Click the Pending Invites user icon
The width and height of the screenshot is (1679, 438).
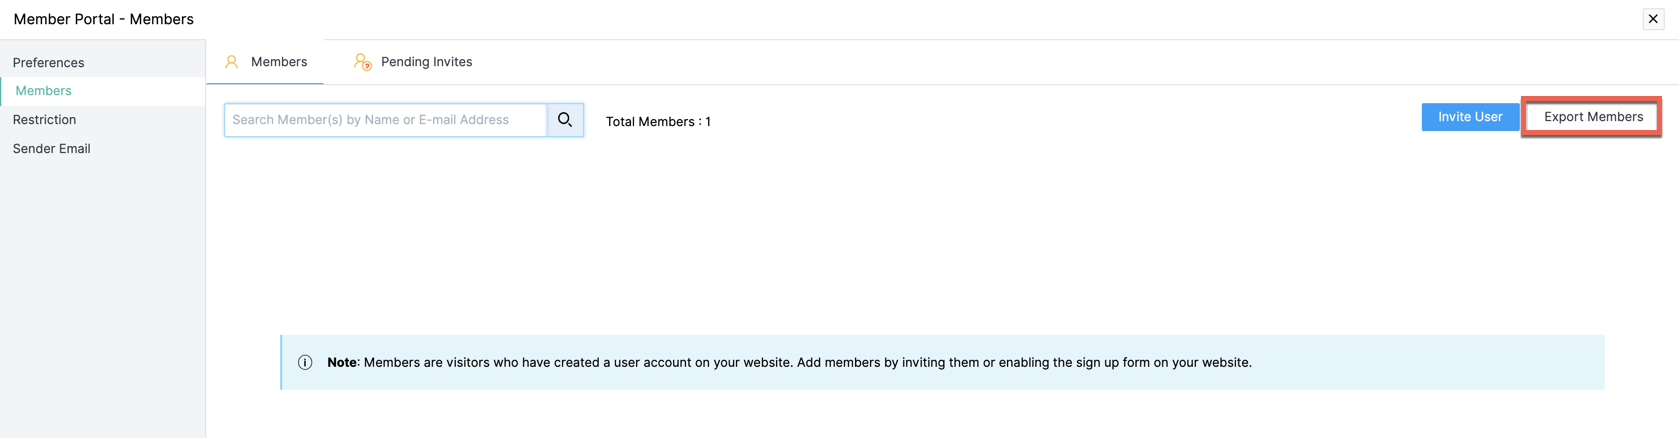coord(362,62)
